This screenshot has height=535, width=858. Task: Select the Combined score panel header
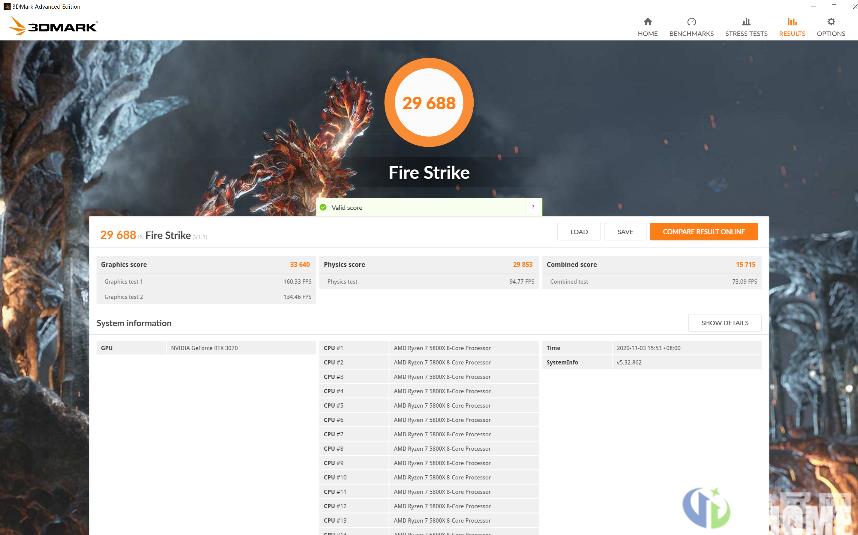[x=651, y=265]
